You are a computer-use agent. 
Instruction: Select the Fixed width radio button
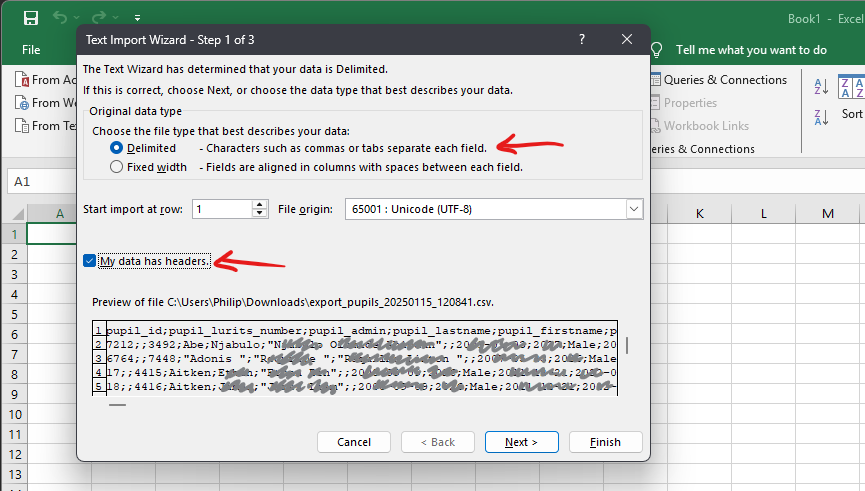click(x=117, y=167)
